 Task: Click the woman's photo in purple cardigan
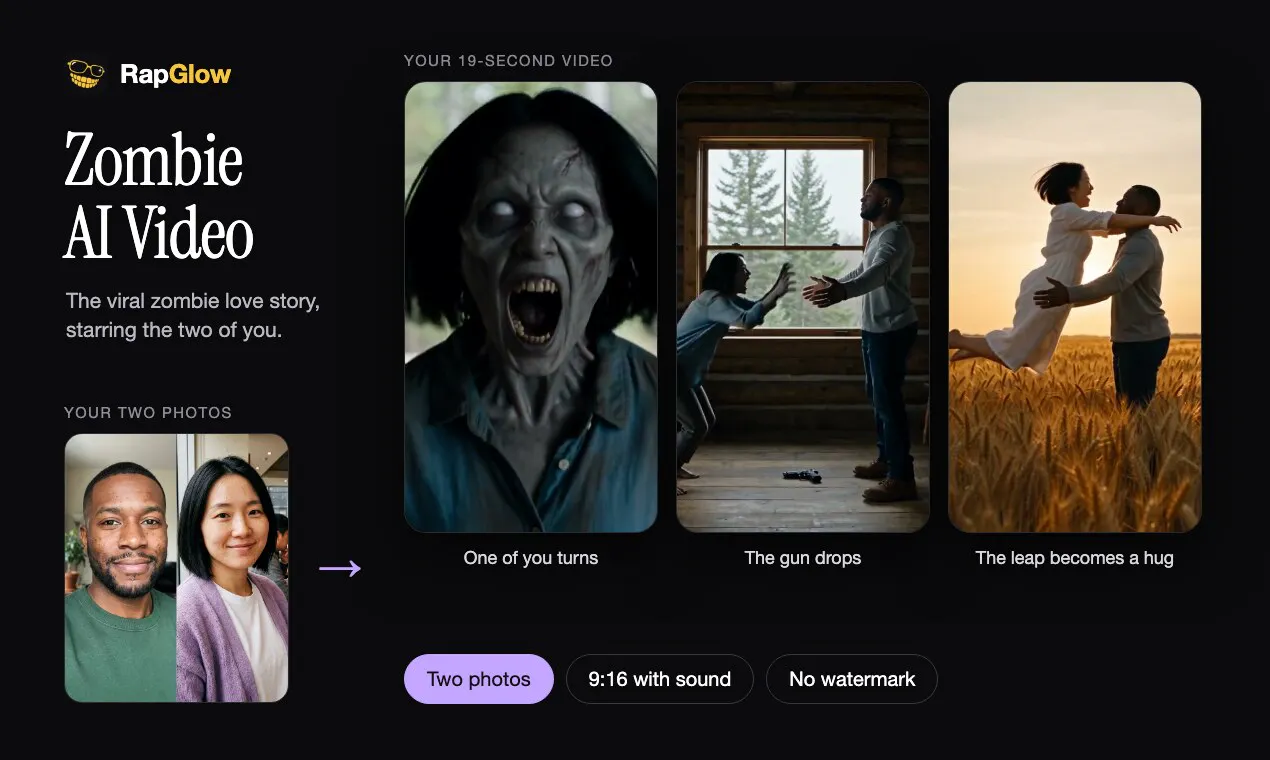233,568
